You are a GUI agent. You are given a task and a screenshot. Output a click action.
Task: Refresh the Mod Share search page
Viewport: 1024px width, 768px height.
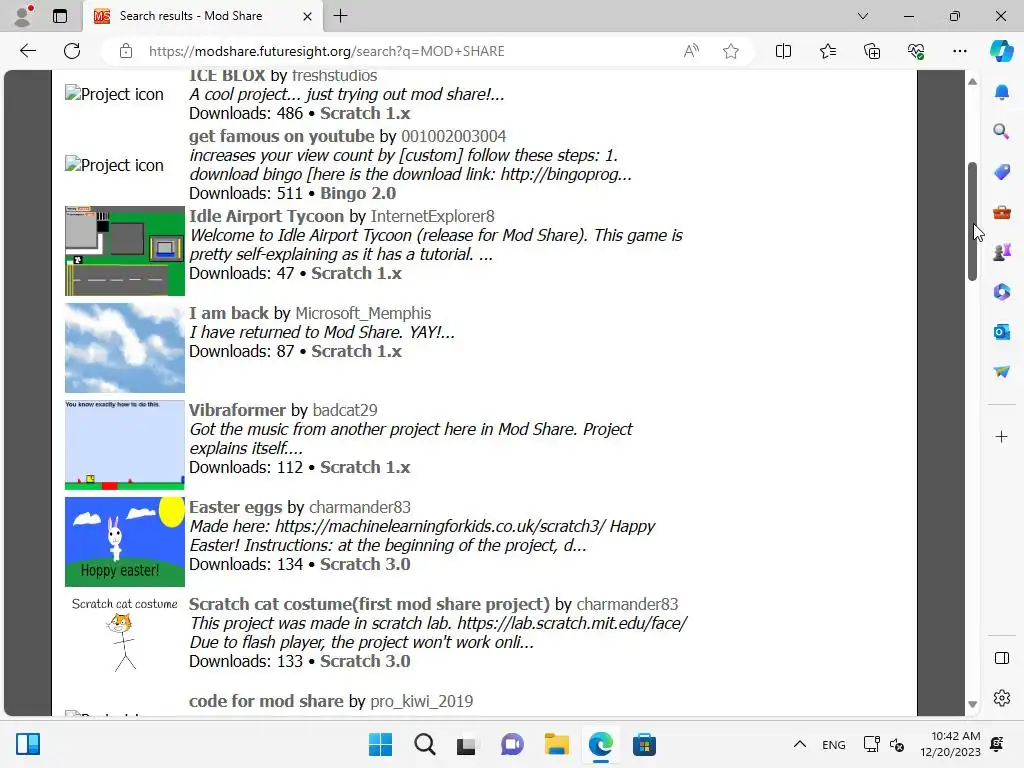[x=72, y=51]
